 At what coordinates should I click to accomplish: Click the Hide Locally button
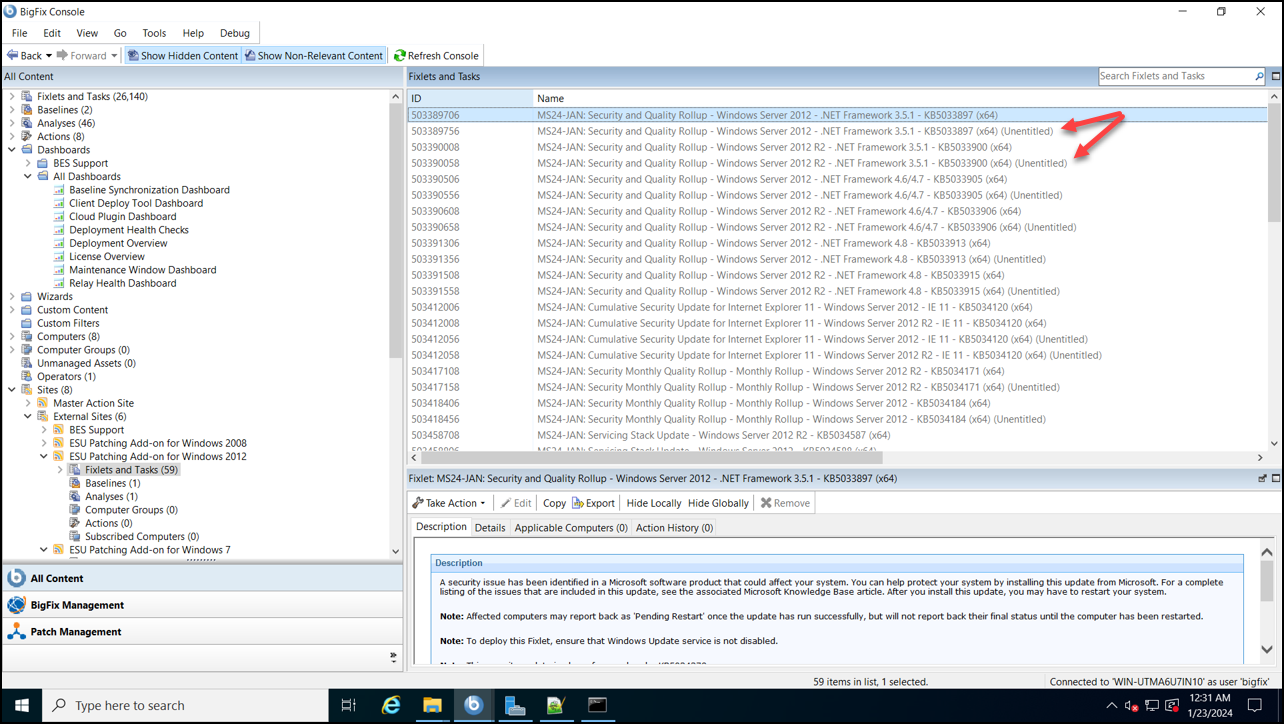654,503
